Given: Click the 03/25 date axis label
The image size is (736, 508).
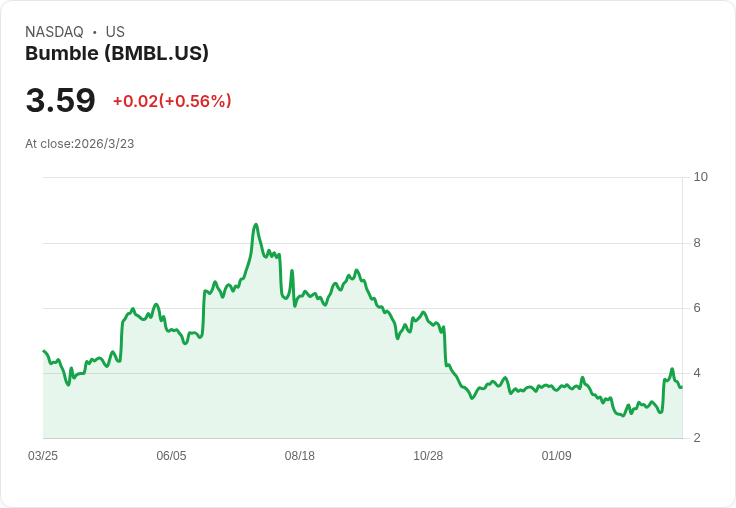Looking at the screenshot, I should (43, 456).
